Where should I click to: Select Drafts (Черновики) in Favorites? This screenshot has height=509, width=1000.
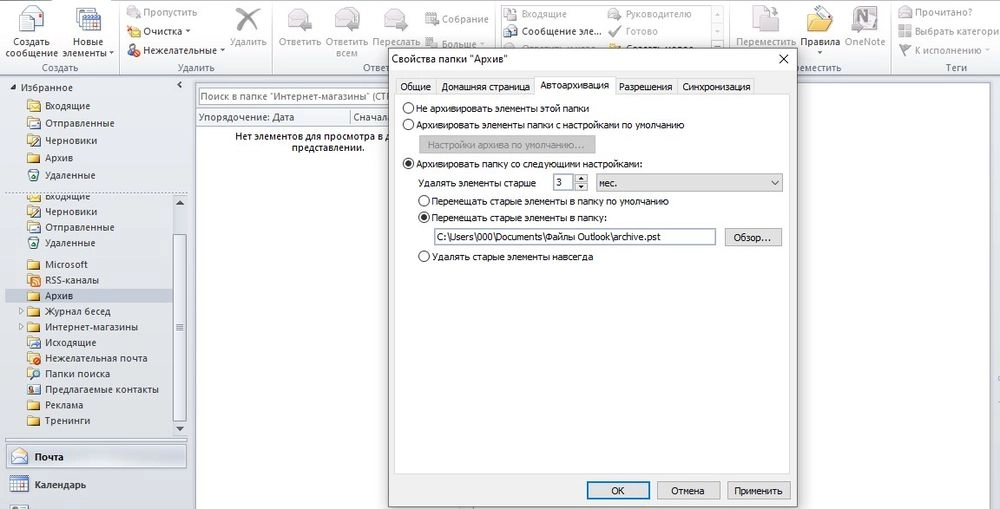point(71,140)
